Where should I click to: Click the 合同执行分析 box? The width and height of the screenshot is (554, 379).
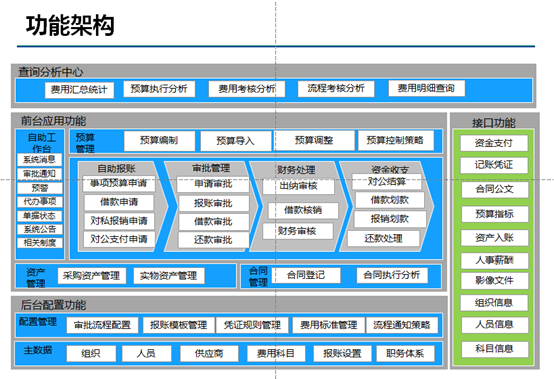(392, 275)
